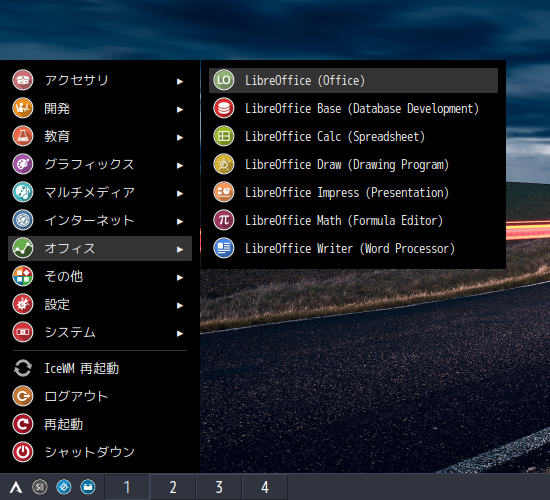This screenshot has width=550, height=500.
Task: Select the 設定 menu label
Action: [57, 305]
